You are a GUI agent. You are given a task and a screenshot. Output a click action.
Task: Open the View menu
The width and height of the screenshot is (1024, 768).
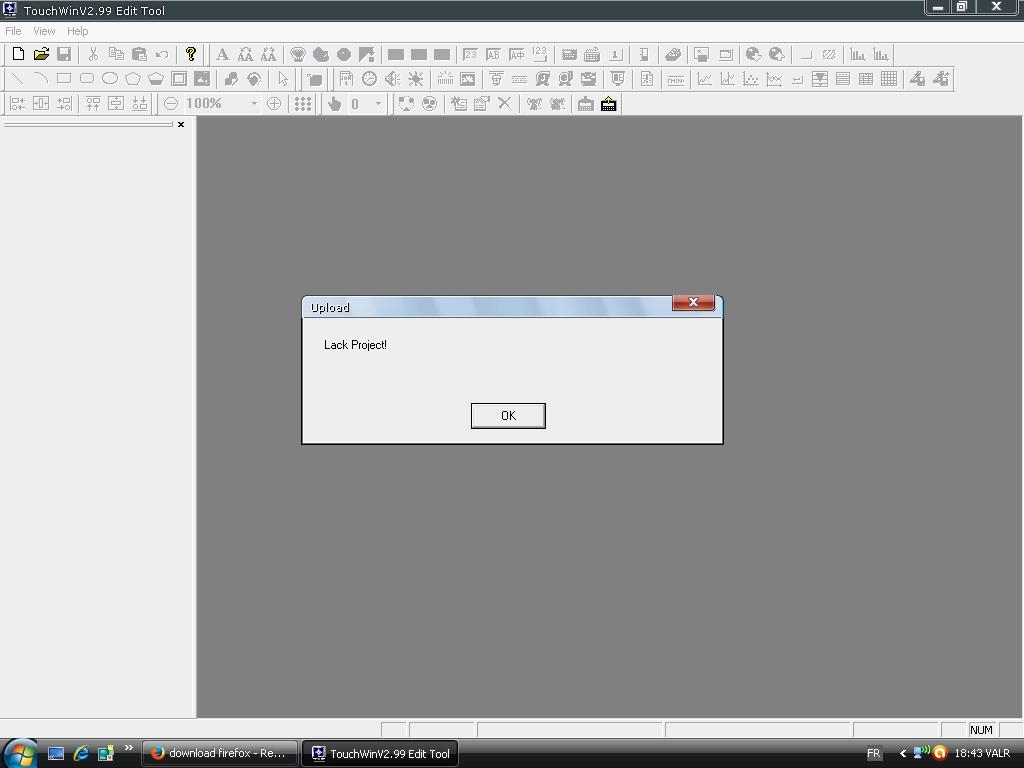tap(44, 31)
